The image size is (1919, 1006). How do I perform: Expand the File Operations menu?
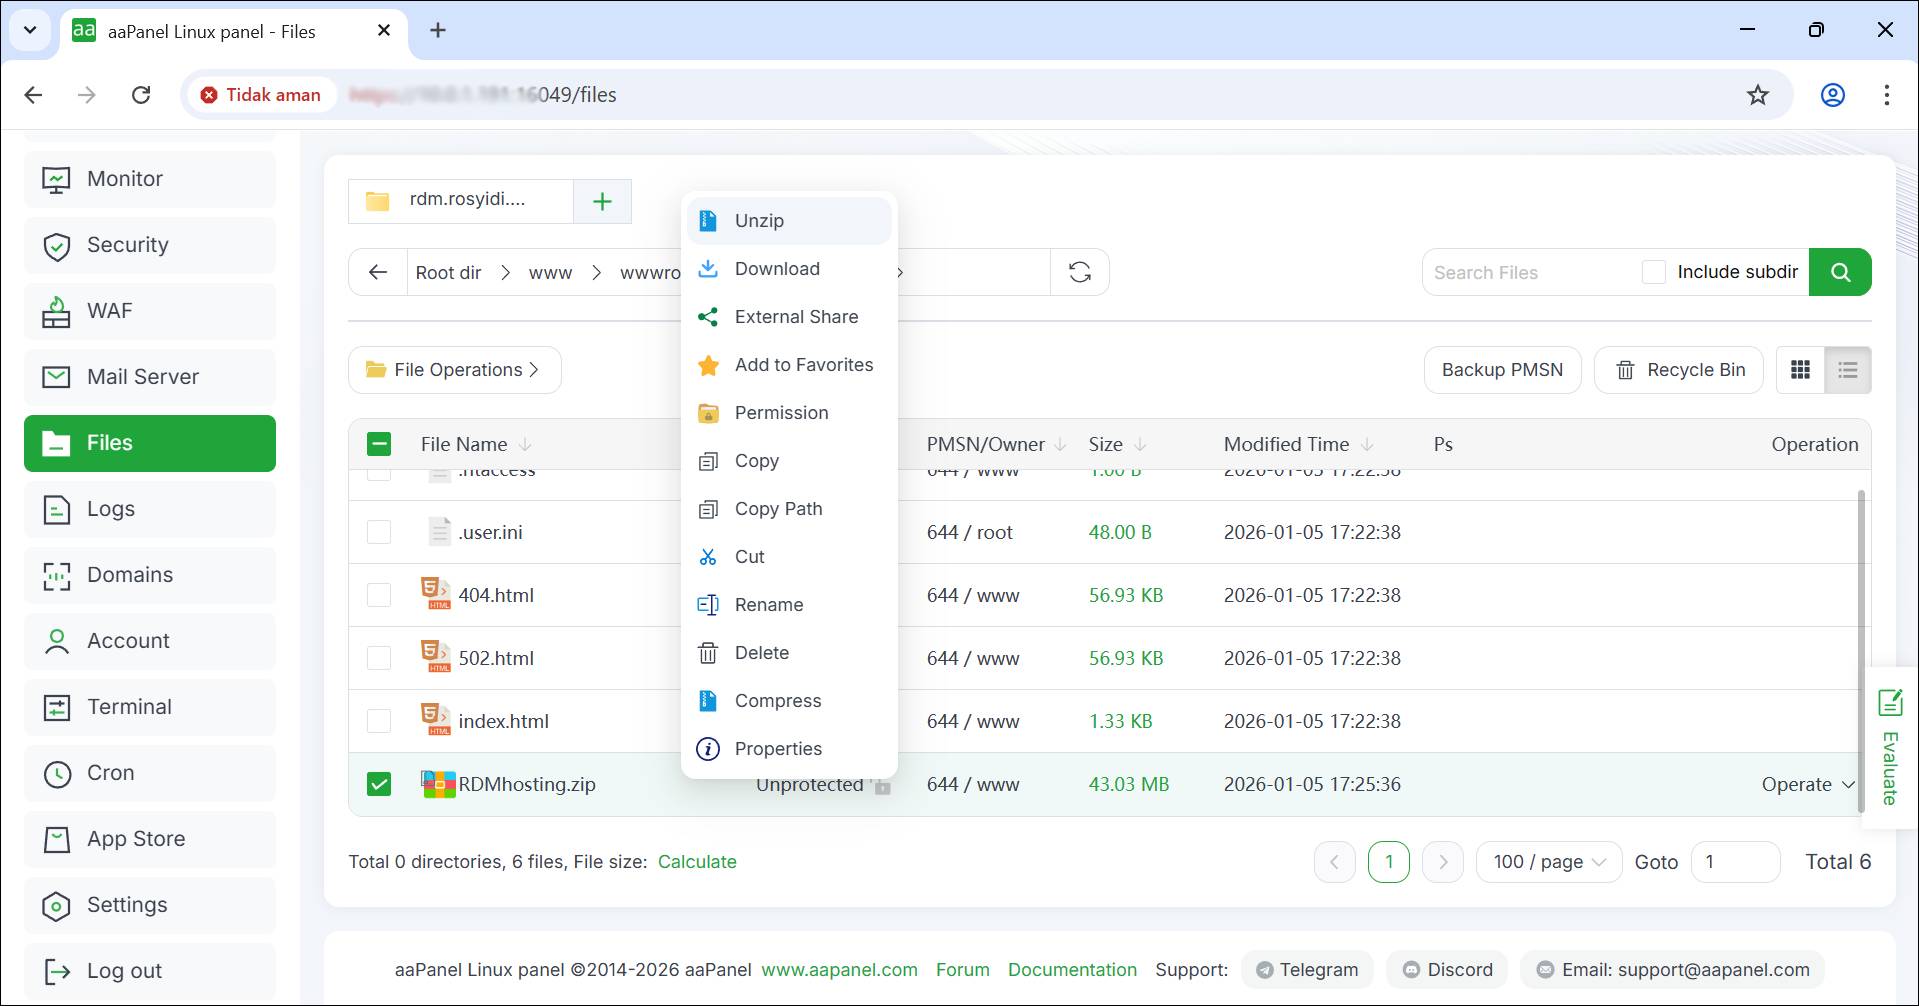click(x=455, y=370)
